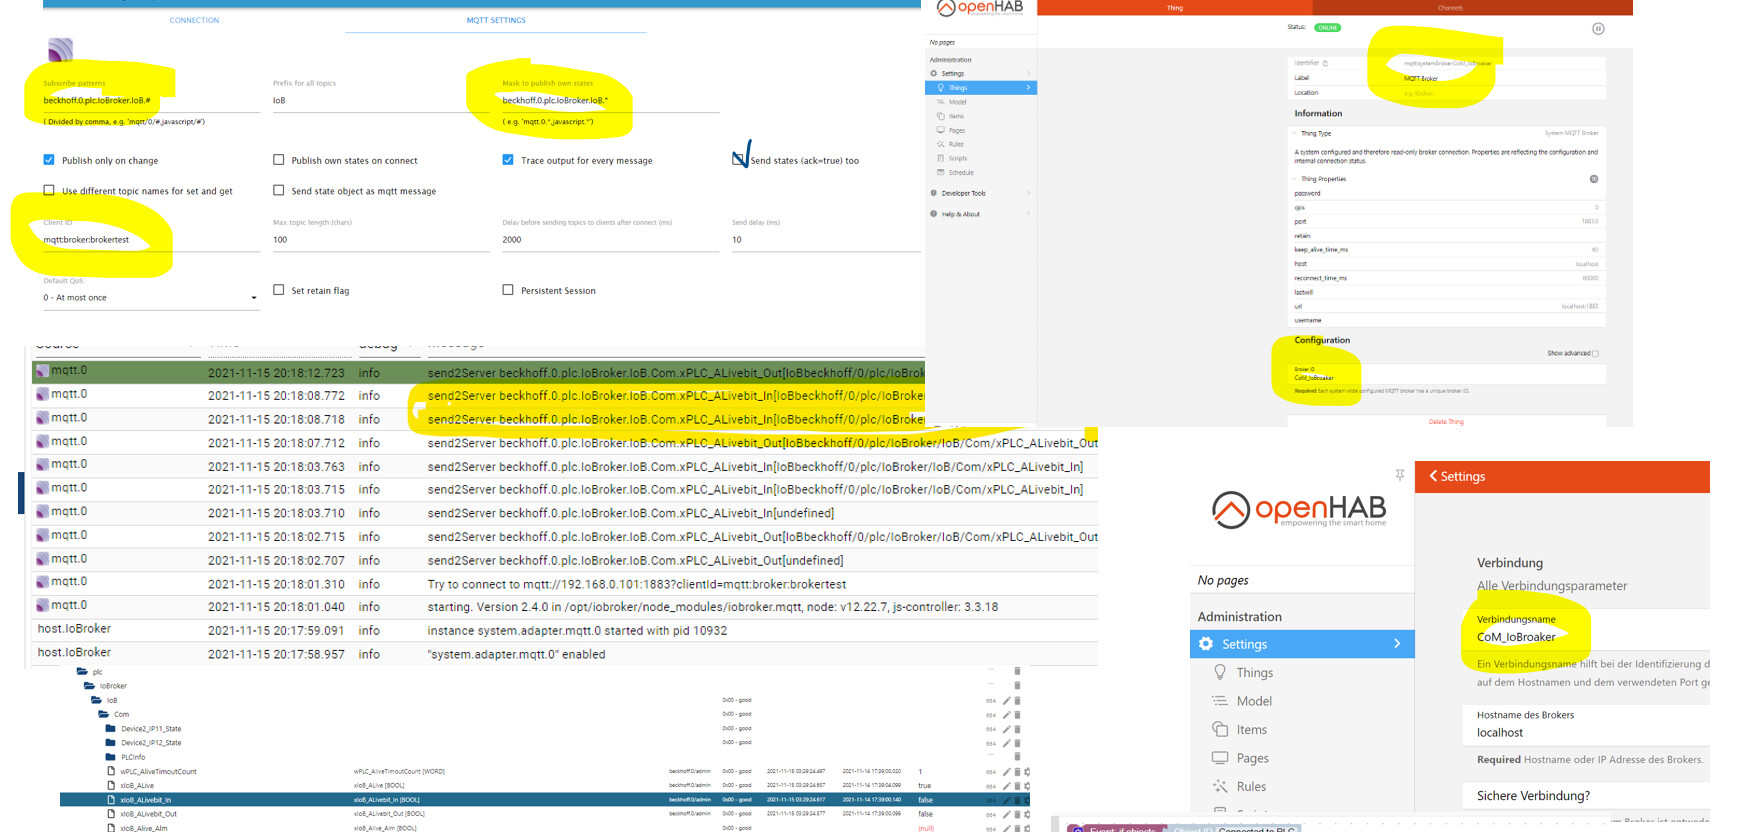Expand the Device2_IP11_State folder
Viewport: 1763px width, 832px height.
point(111,728)
